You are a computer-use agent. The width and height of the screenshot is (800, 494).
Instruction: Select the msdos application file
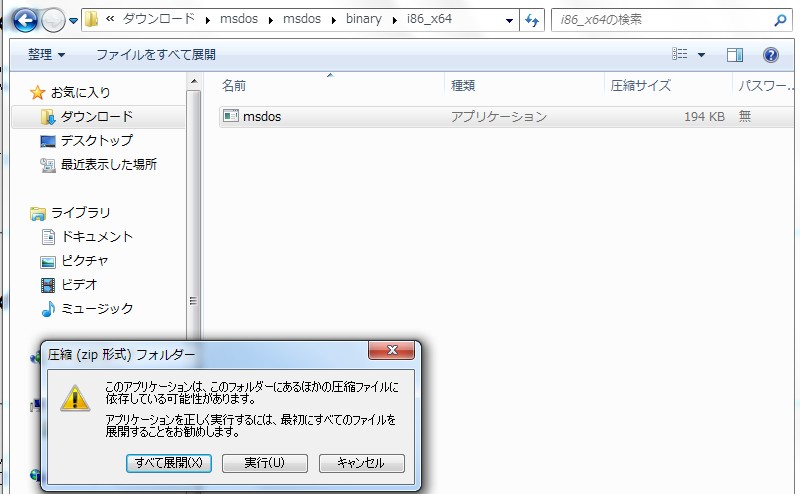click(x=506, y=116)
